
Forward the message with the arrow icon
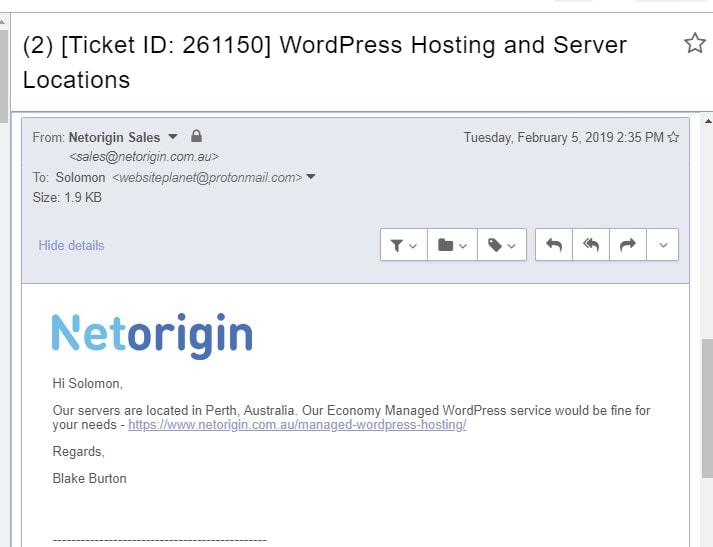[x=628, y=245]
